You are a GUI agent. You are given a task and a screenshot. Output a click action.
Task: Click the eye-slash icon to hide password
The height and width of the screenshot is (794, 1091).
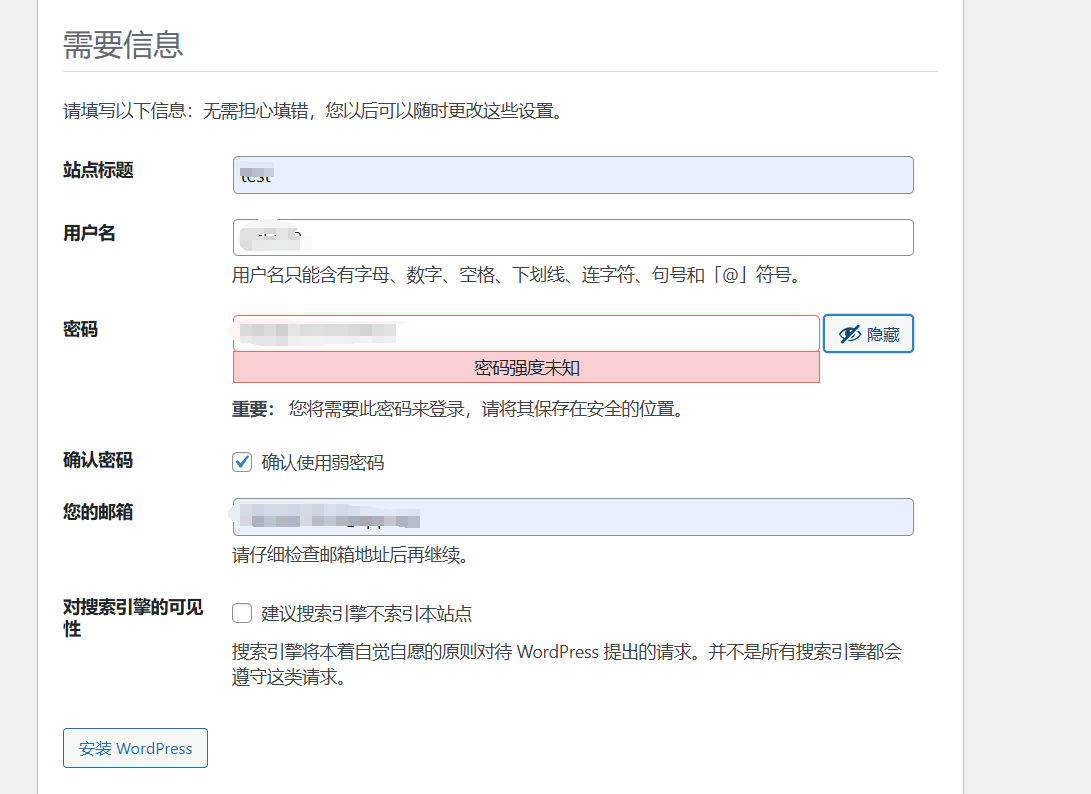pos(850,334)
